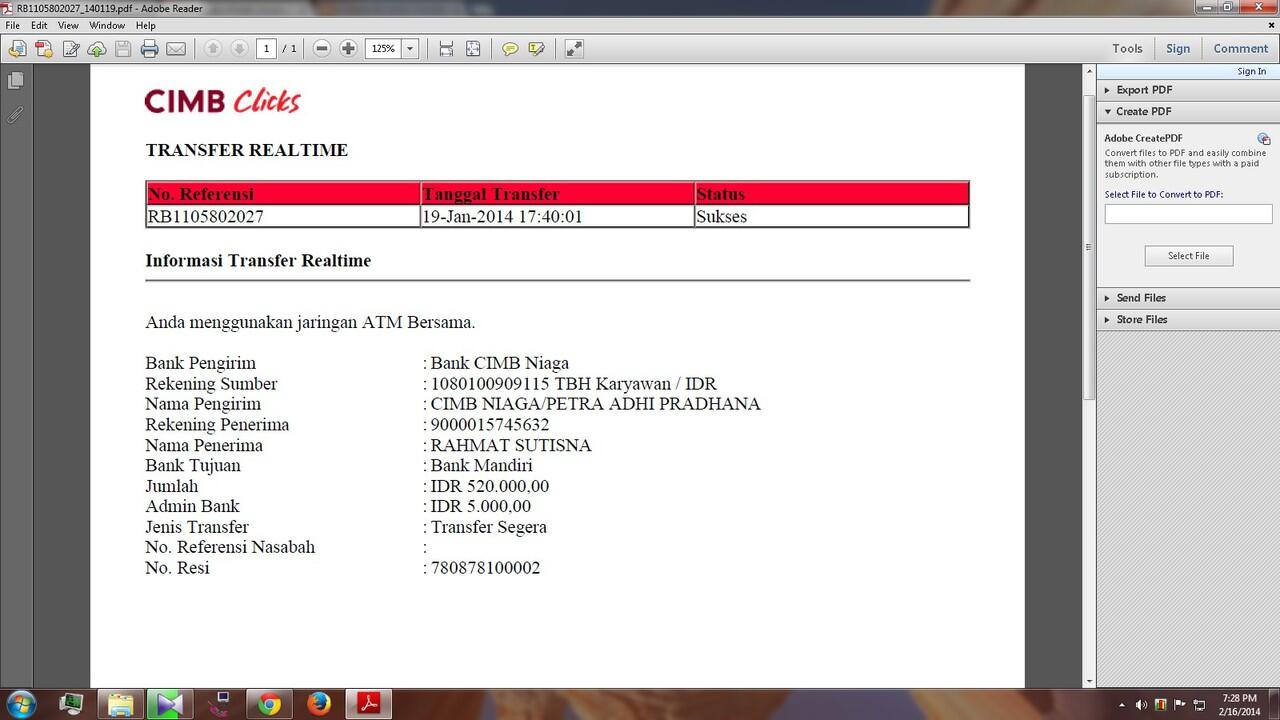Screen dimensions: 1280x720
Task: Open Windows Explorer folder taskbar icon
Action: point(119,704)
